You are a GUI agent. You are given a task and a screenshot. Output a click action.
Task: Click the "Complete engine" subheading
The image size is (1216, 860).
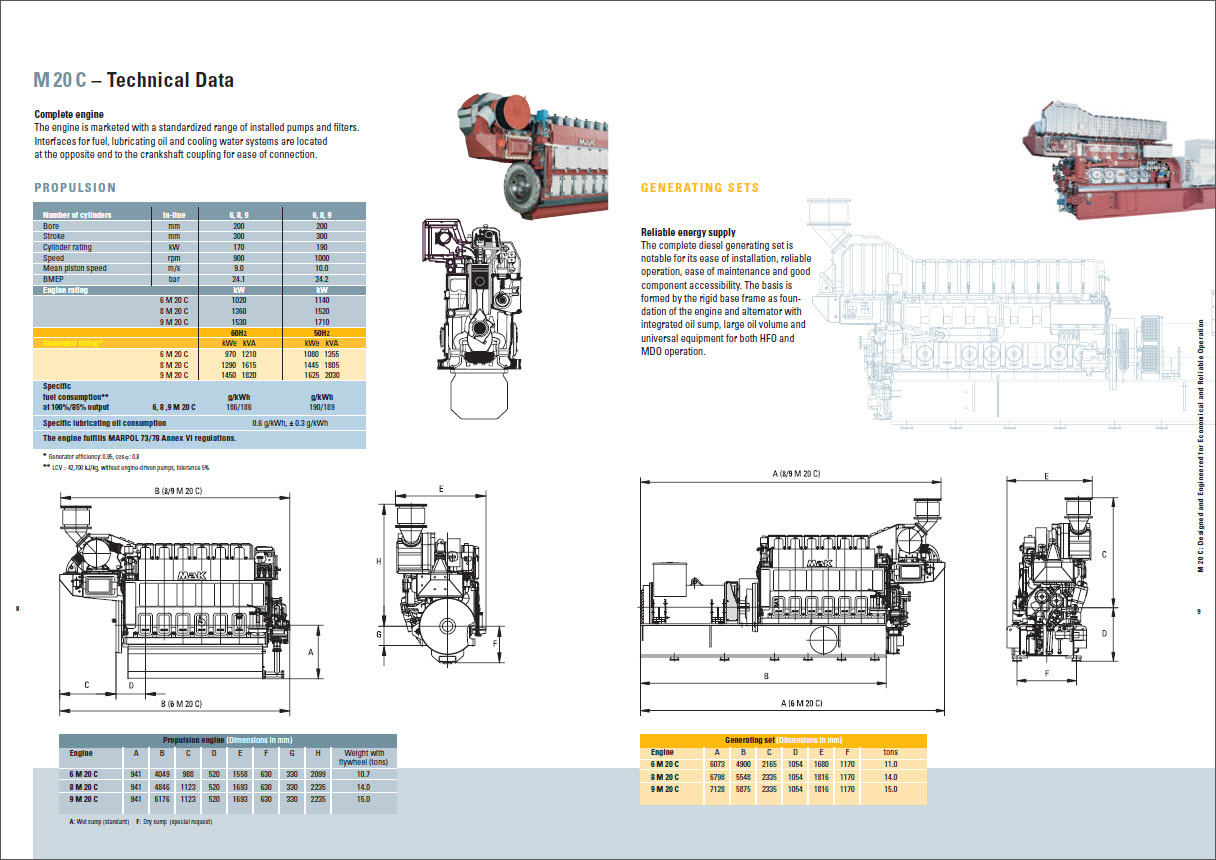[x=69, y=115]
